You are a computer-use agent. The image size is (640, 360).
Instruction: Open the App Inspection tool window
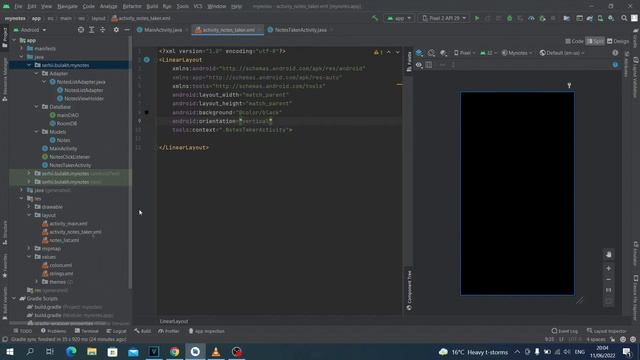coord(206,331)
